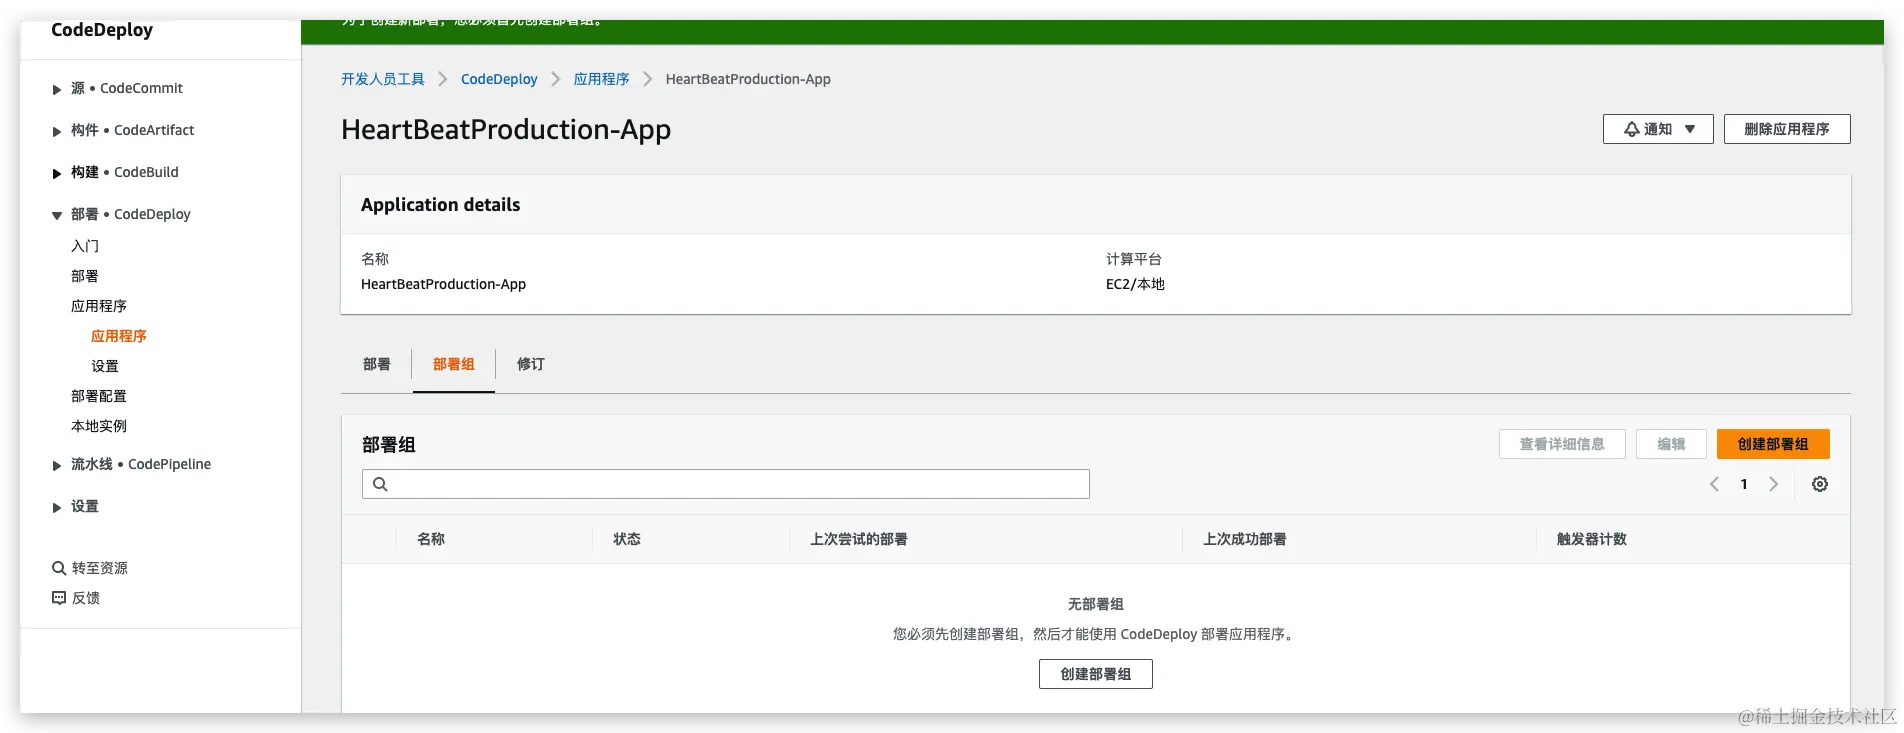Click the 构件 • CodeArtifact label
The height and width of the screenshot is (733, 1904).
(x=133, y=130)
